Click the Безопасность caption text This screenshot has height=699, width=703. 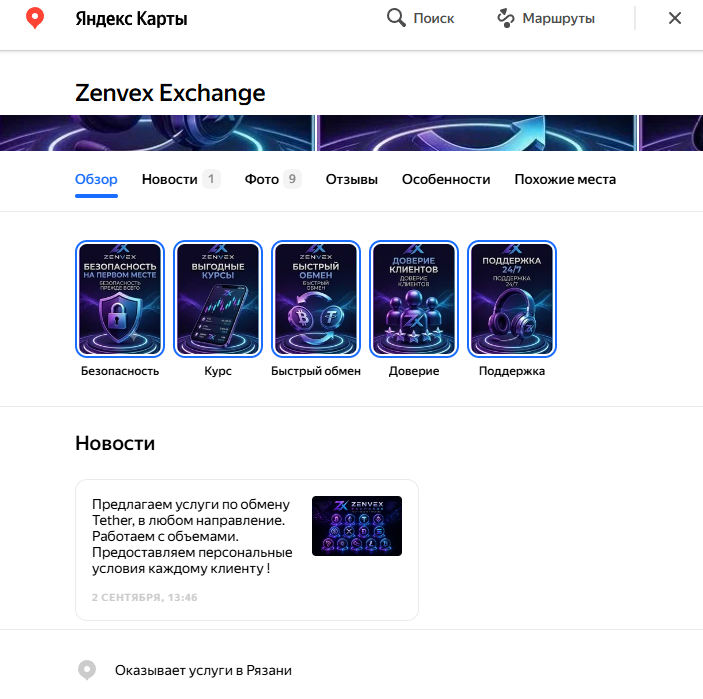point(120,371)
